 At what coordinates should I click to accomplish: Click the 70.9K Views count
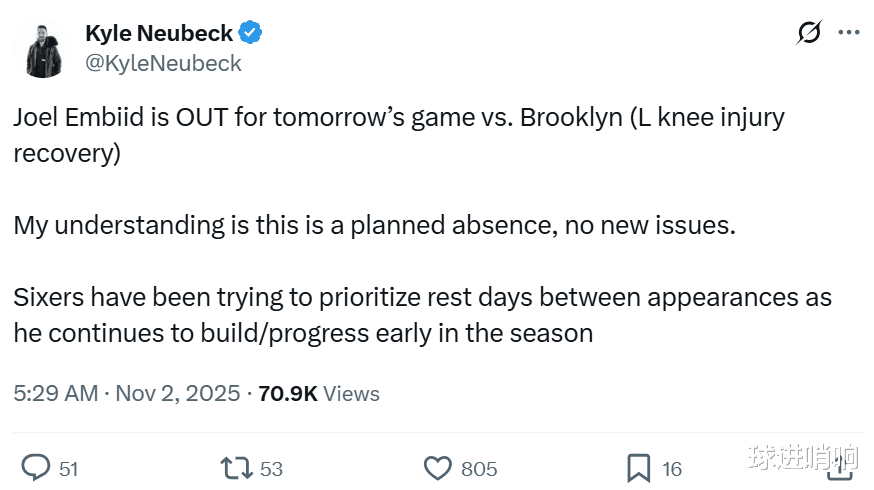coord(318,393)
